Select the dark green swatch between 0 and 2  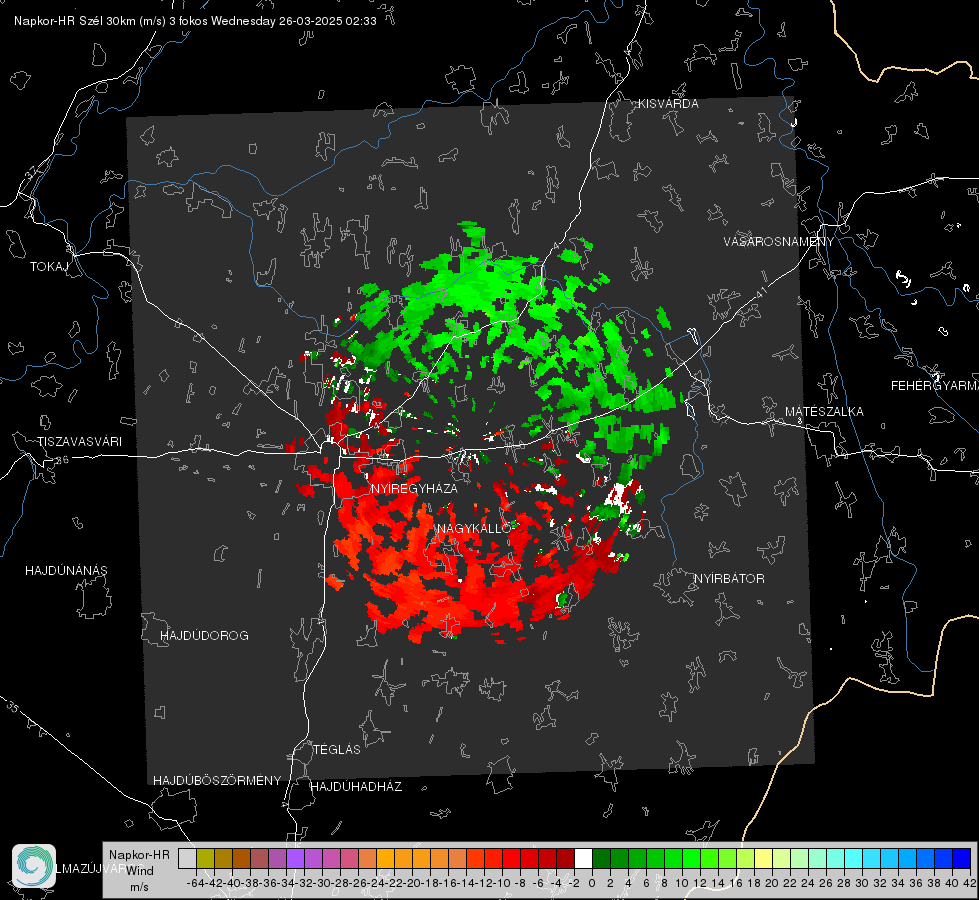pyautogui.click(x=601, y=858)
